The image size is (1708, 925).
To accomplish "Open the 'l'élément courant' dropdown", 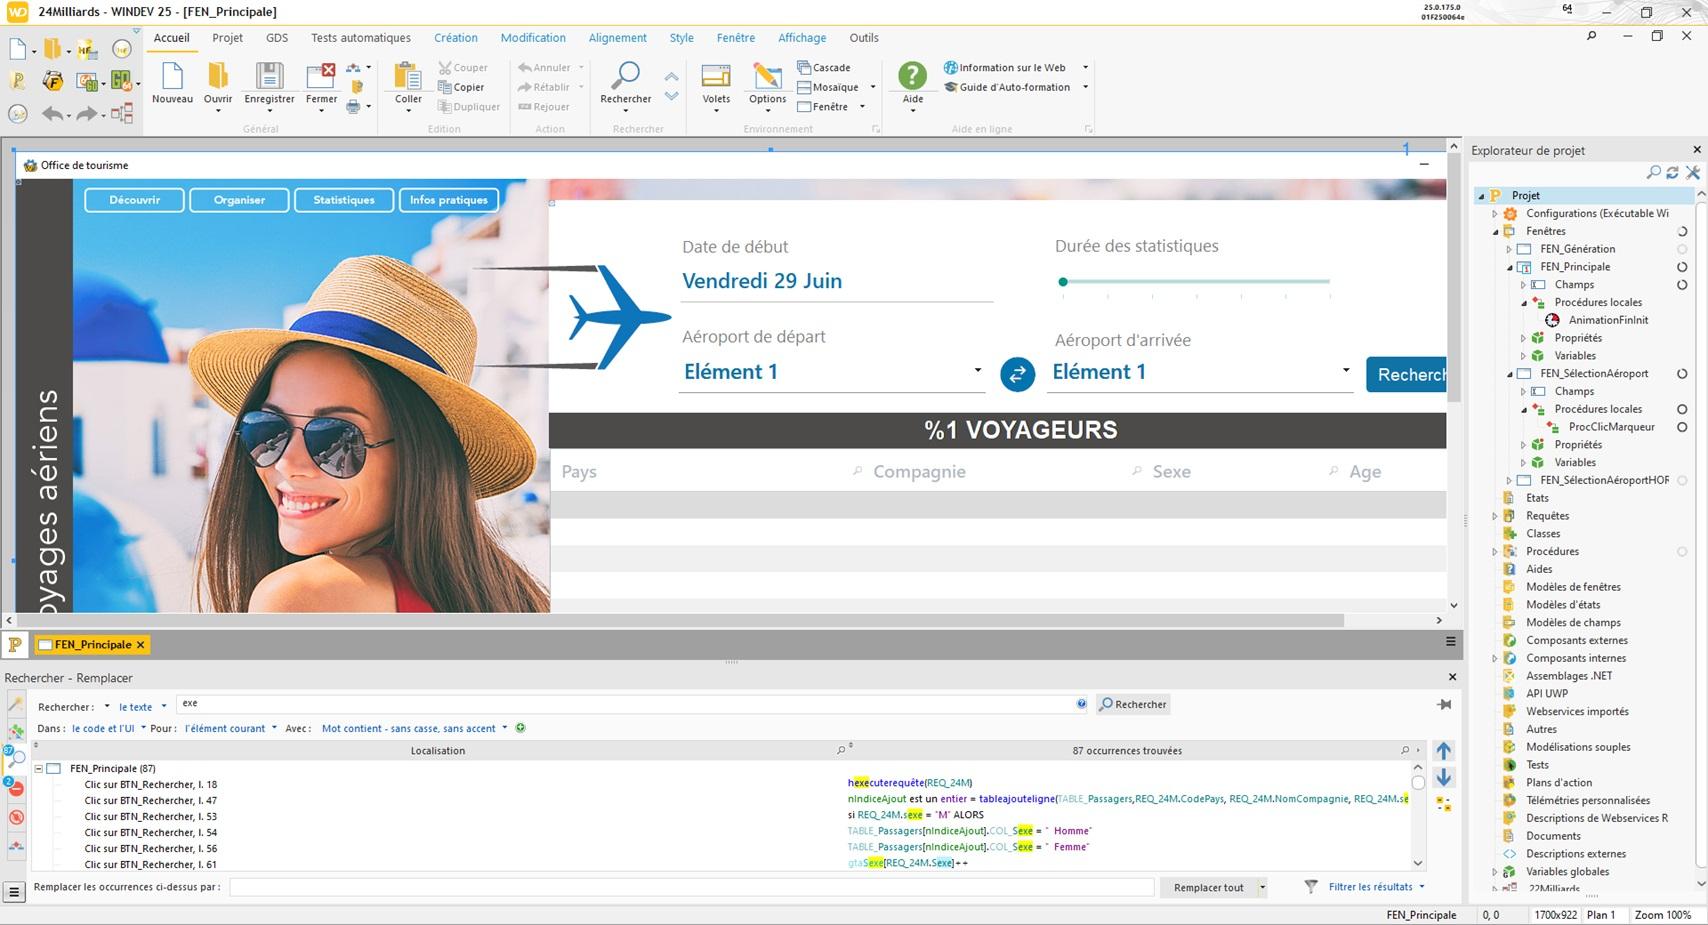I will point(231,728).
